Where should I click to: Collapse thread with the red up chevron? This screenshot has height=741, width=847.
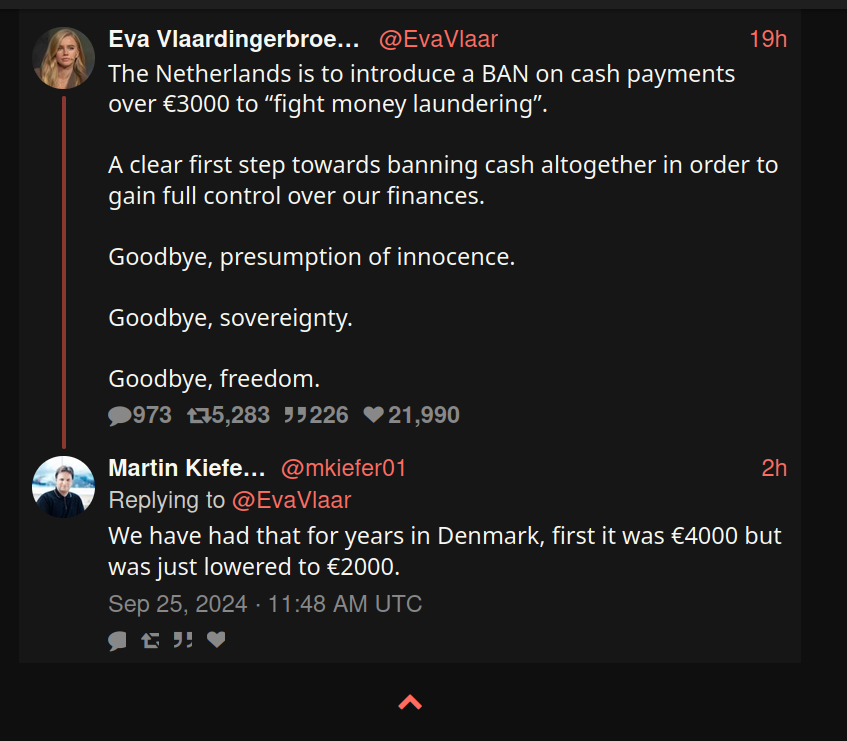[x=410, y=702]
